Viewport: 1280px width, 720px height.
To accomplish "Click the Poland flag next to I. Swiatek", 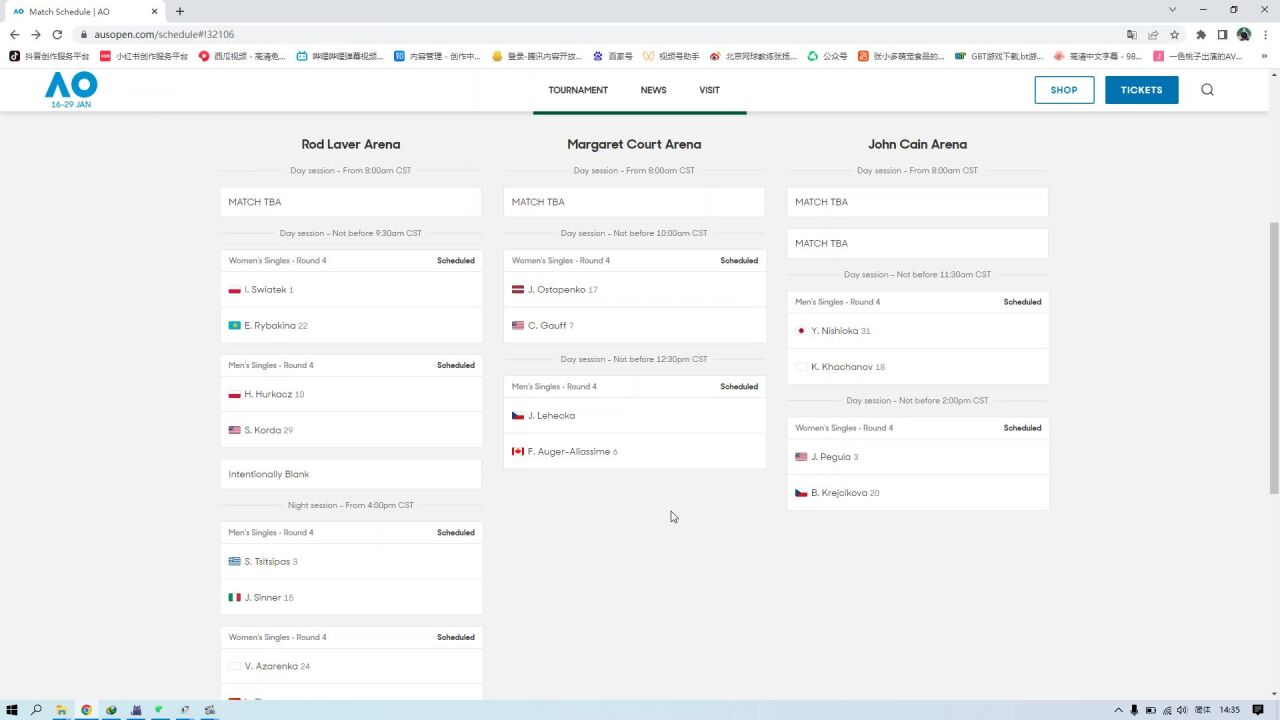I will click(x=234, y=290).
